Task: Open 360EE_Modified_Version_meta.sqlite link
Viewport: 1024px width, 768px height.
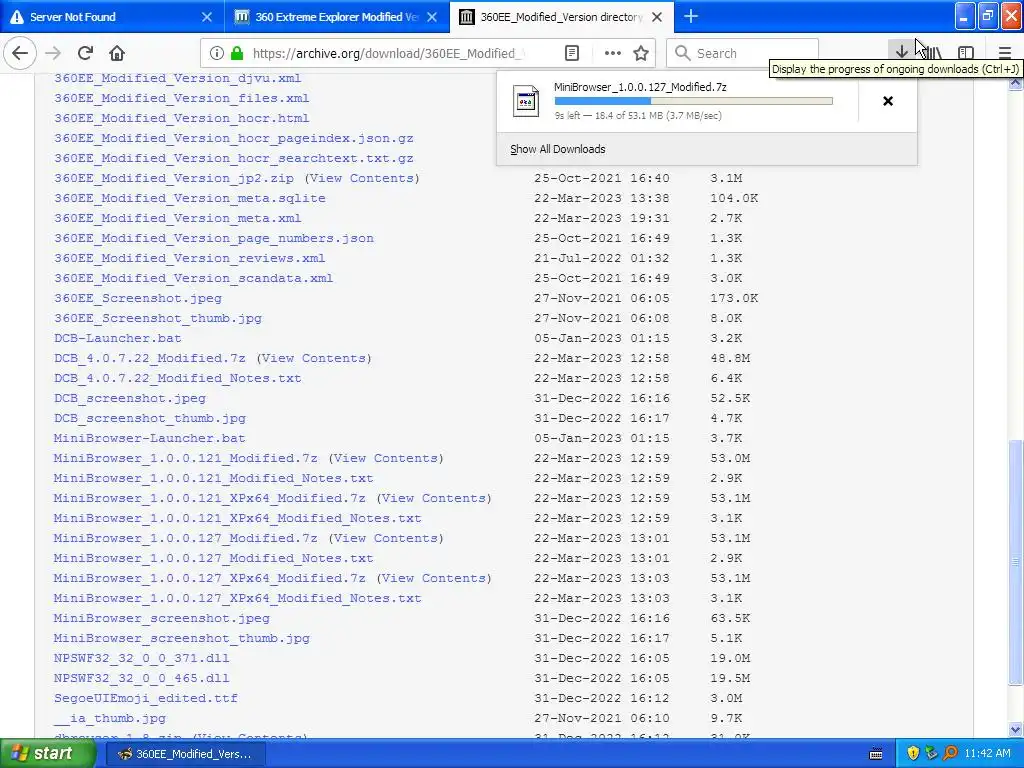Action: pos(189,198)
